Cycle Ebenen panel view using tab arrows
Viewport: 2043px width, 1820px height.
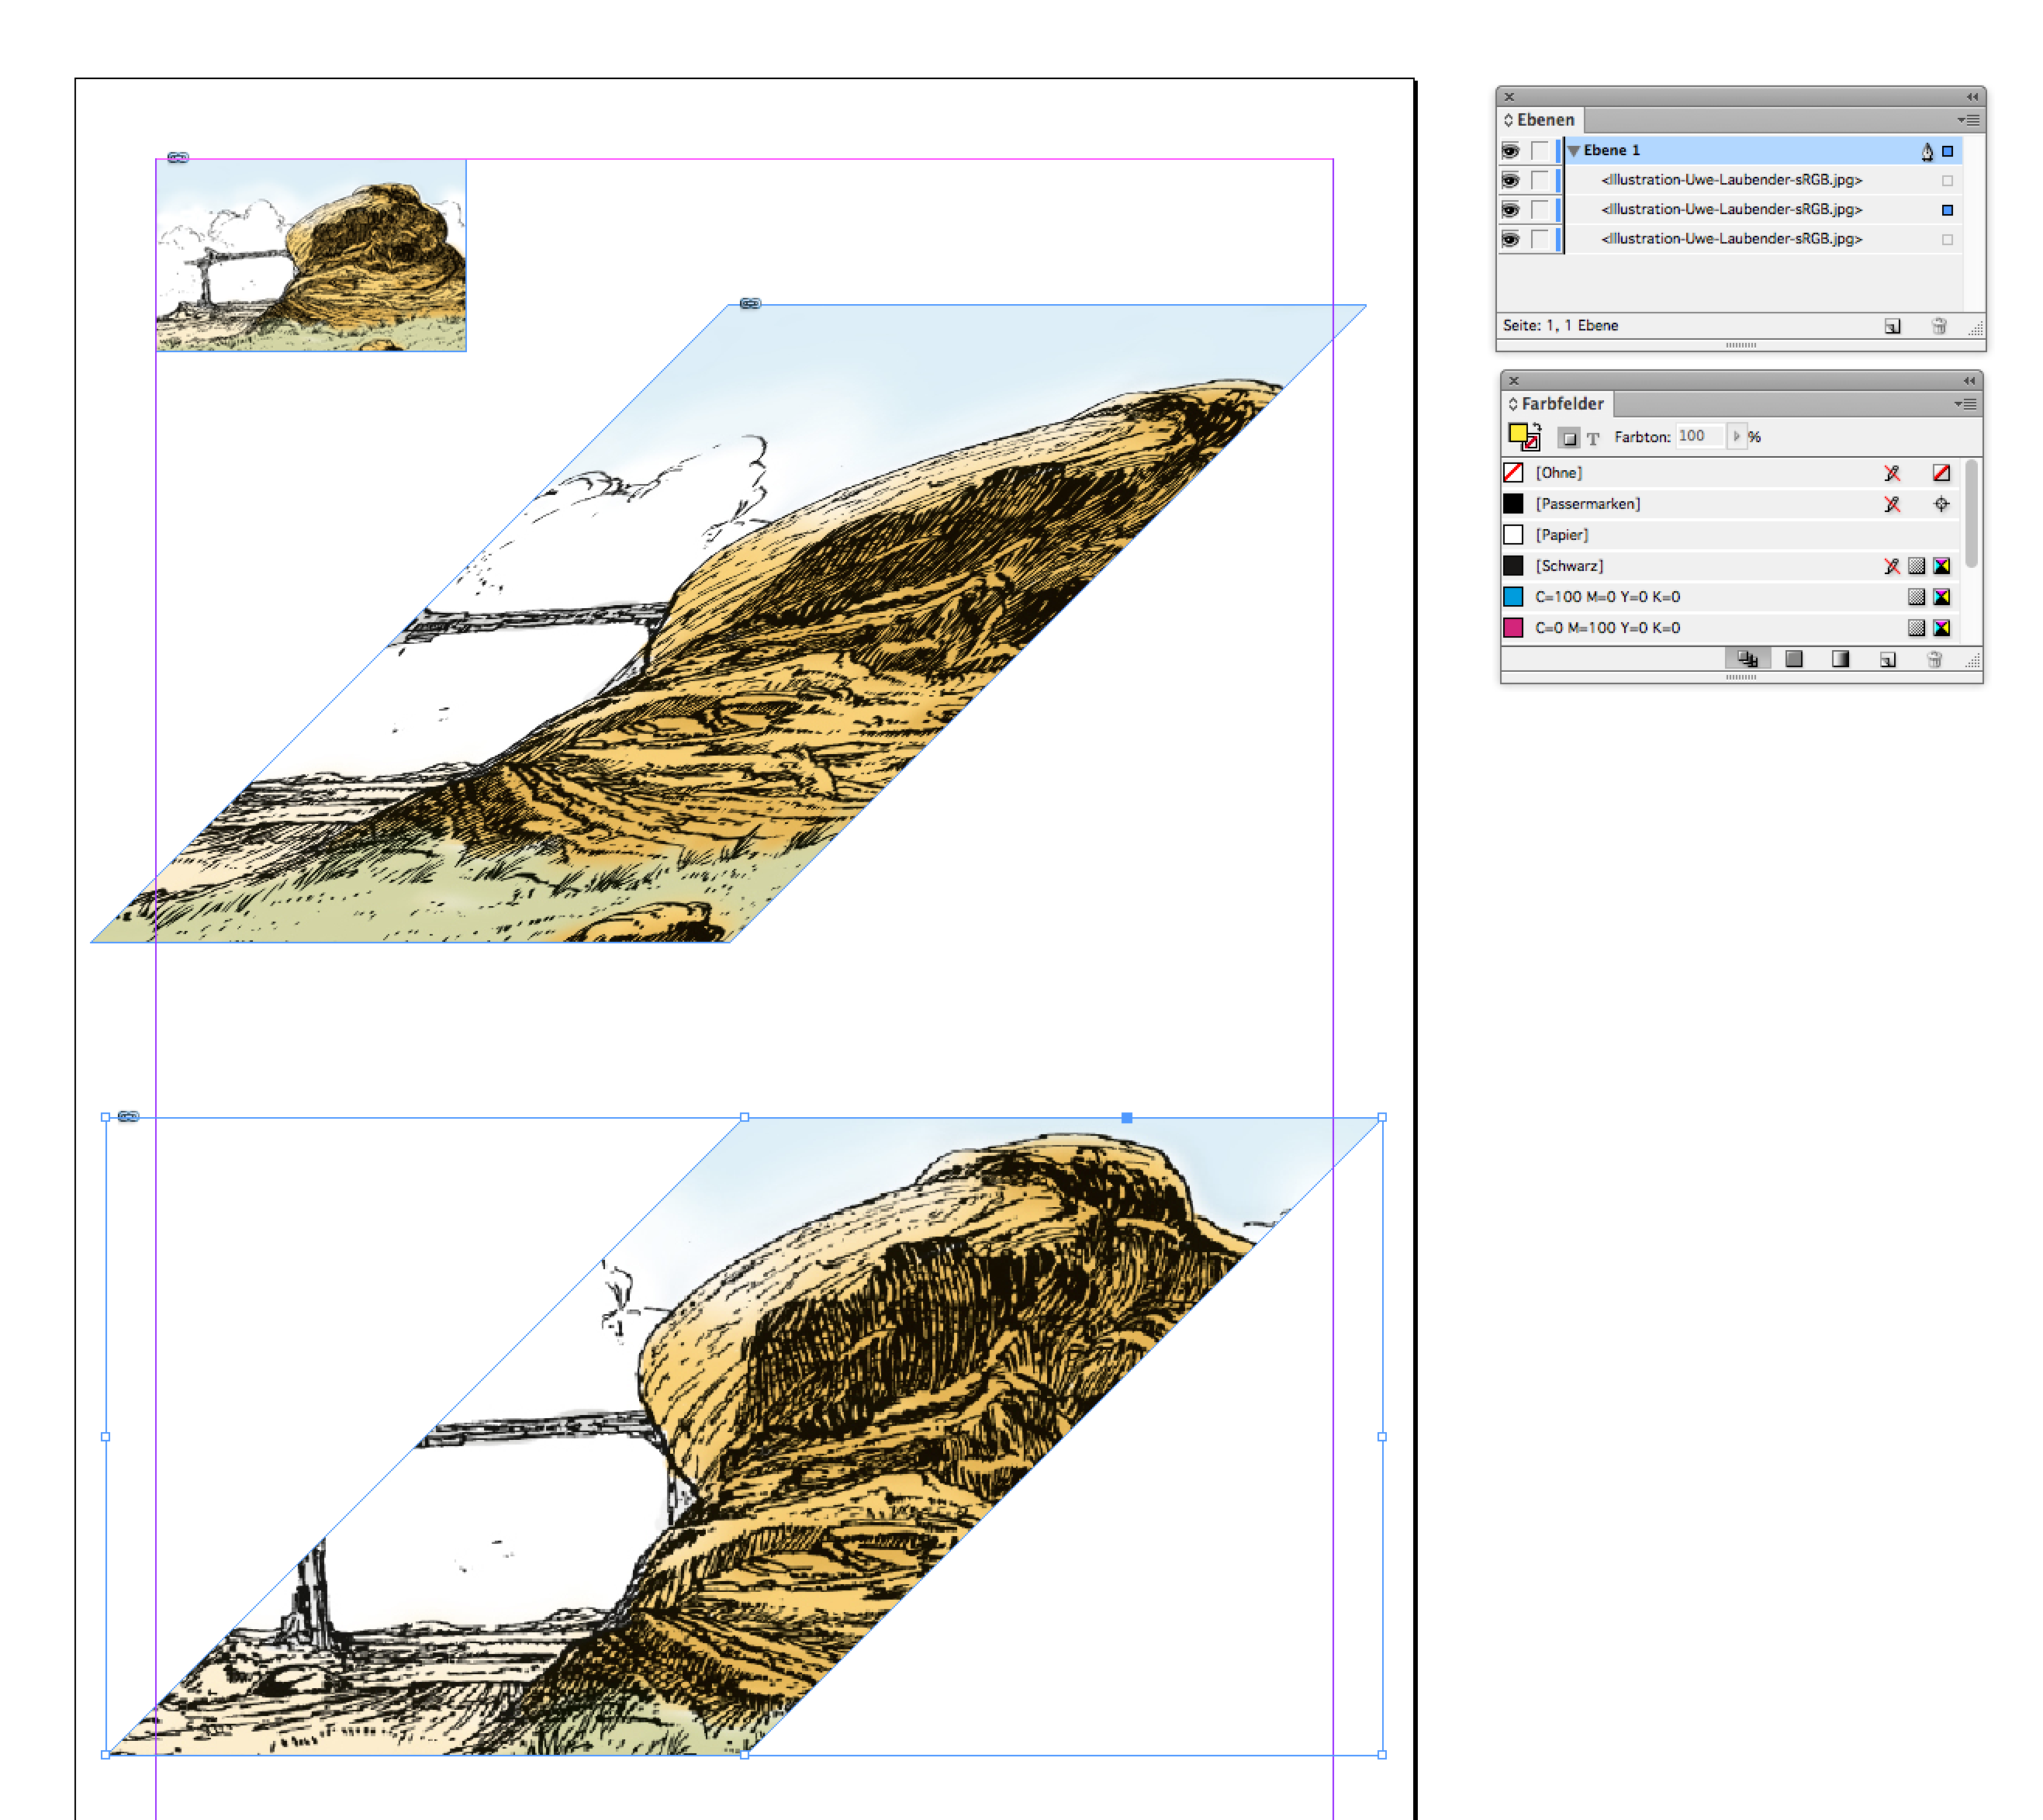(x=1508, y=120)
